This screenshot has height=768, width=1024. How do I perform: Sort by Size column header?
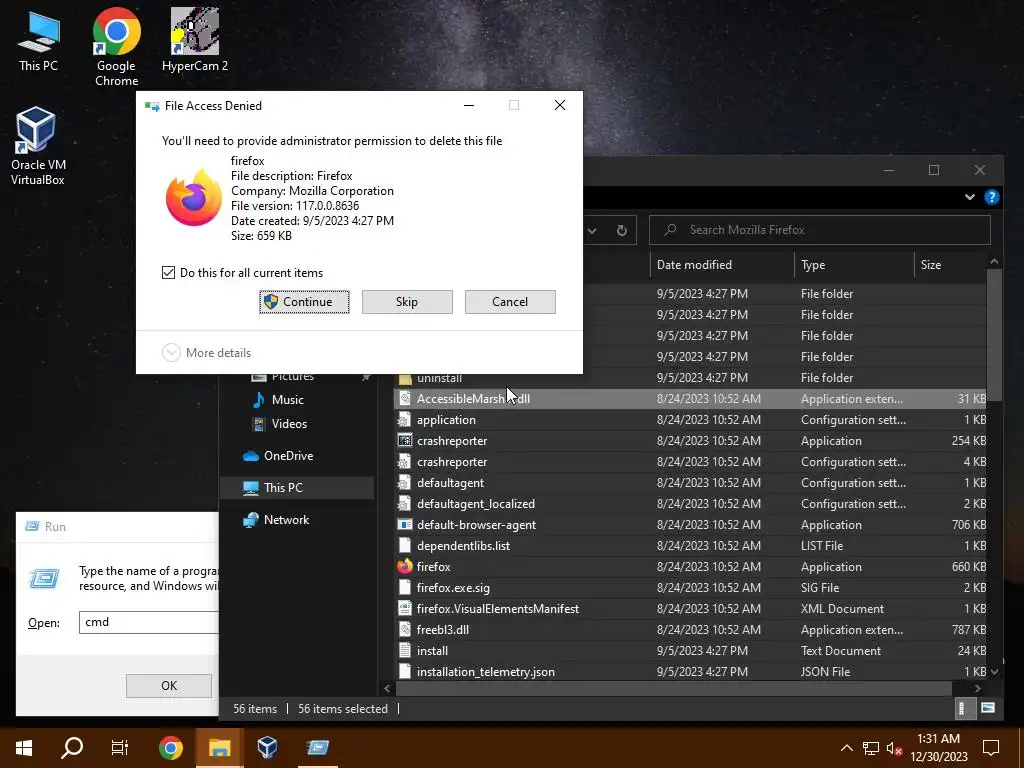click(x=951, y=264)
